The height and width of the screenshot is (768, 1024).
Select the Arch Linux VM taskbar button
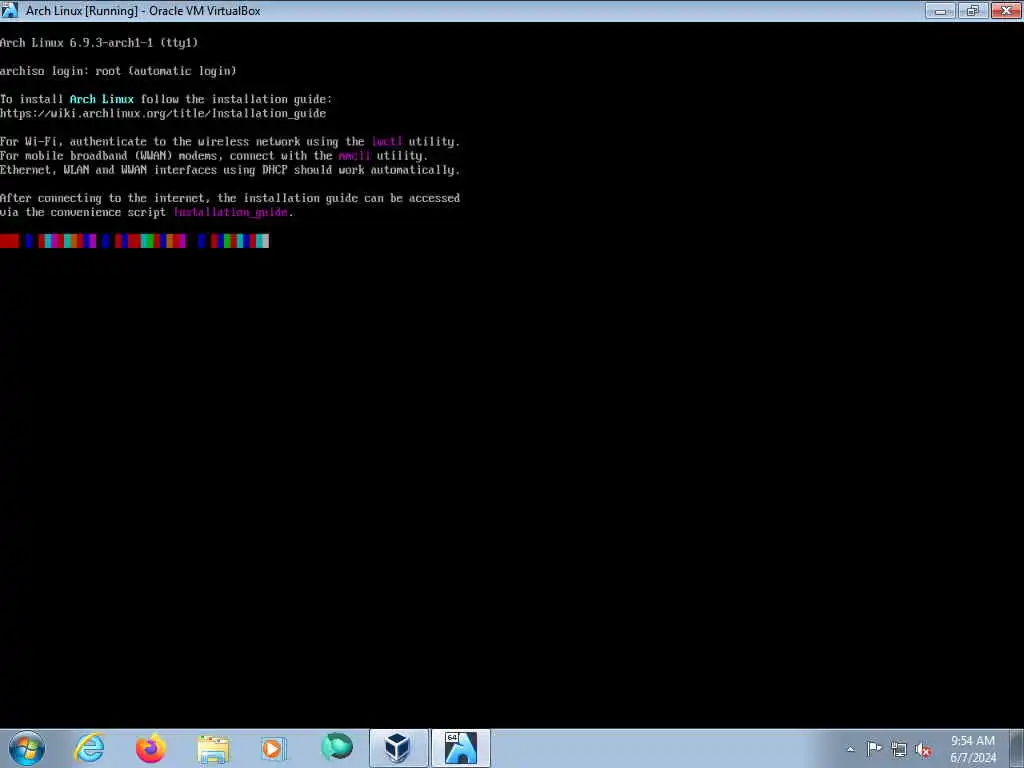pyautogui.click(x=460, y=748)
